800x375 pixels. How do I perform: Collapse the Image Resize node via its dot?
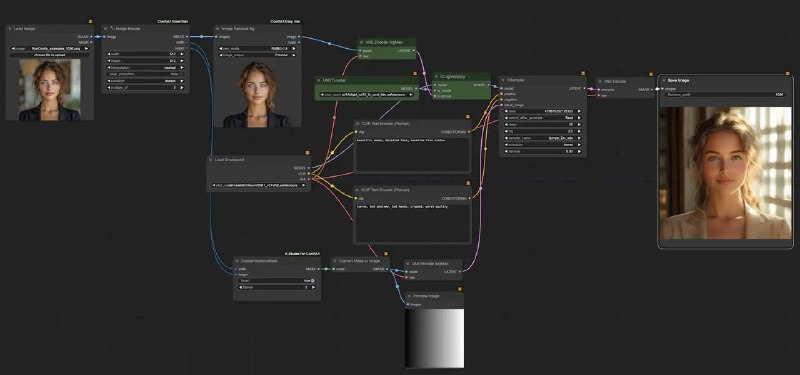pyautogui.click(x=106, y=29)
